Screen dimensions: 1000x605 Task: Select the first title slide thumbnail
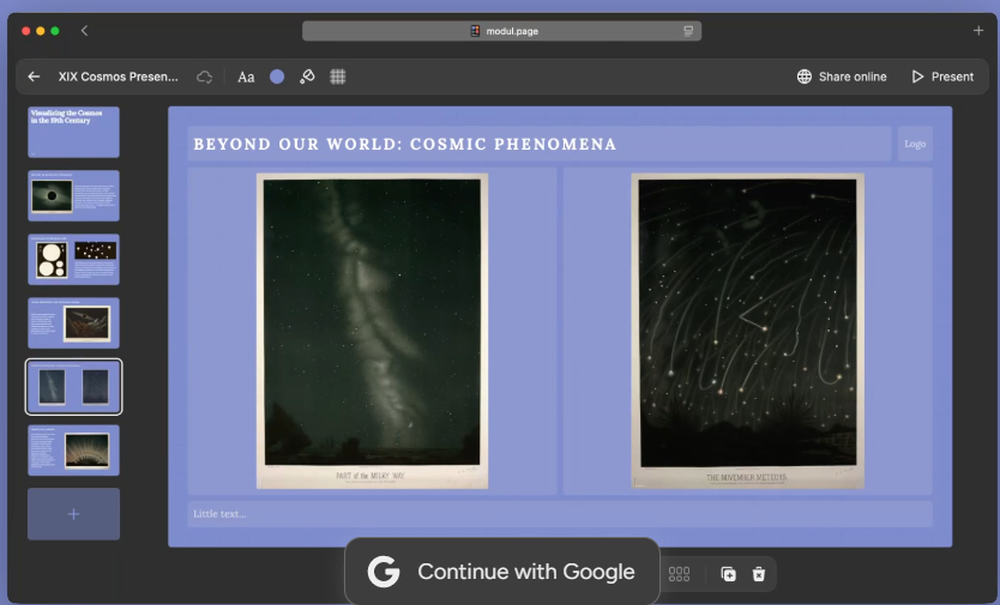click(73, 132)
